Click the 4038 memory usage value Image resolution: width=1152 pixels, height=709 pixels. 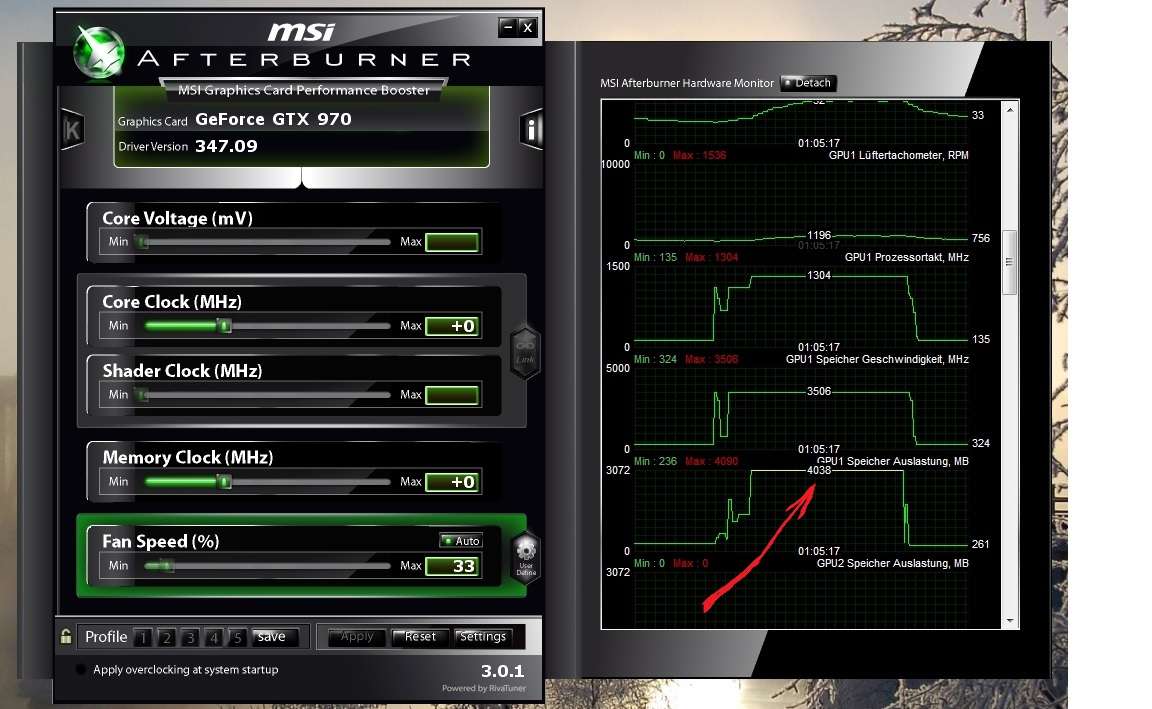coord(819,470)
